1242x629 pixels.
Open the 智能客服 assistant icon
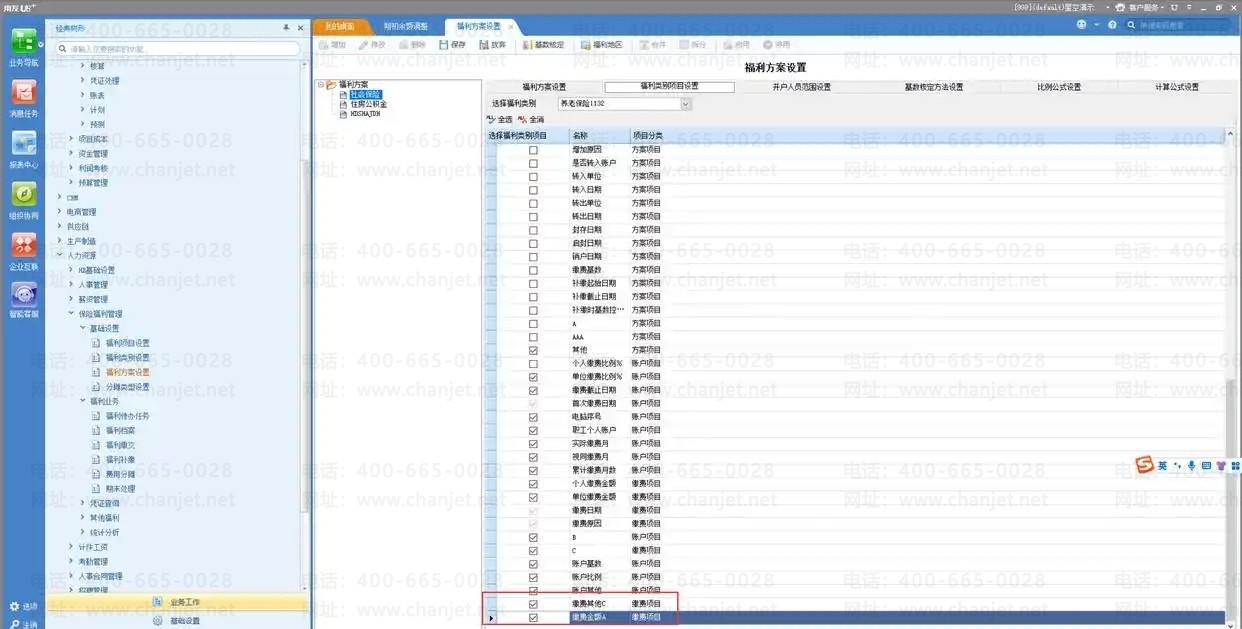(24, 296)
